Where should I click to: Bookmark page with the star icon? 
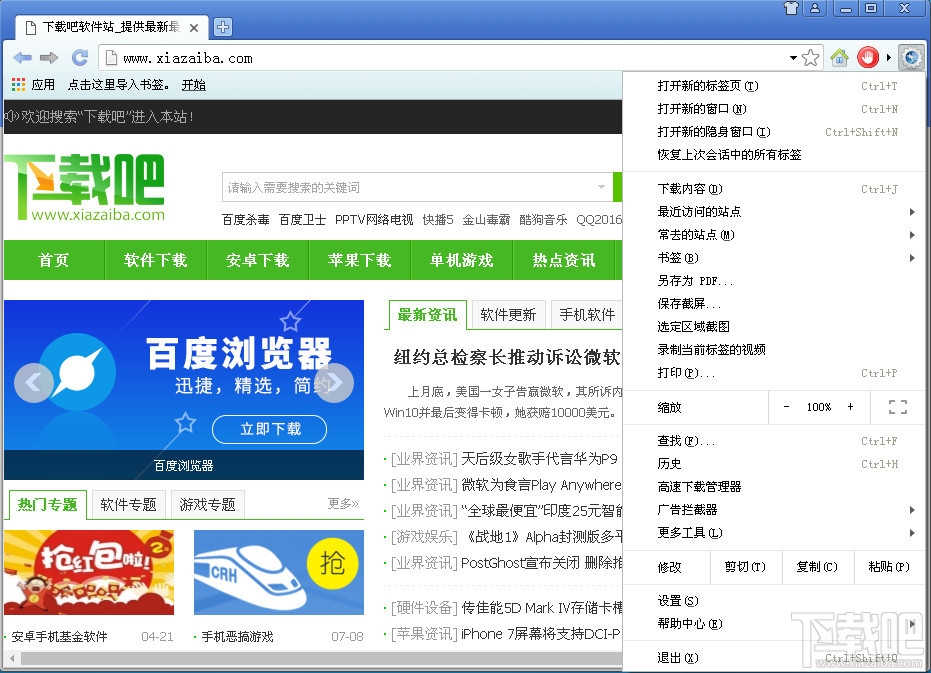click(x=810, y=58)
